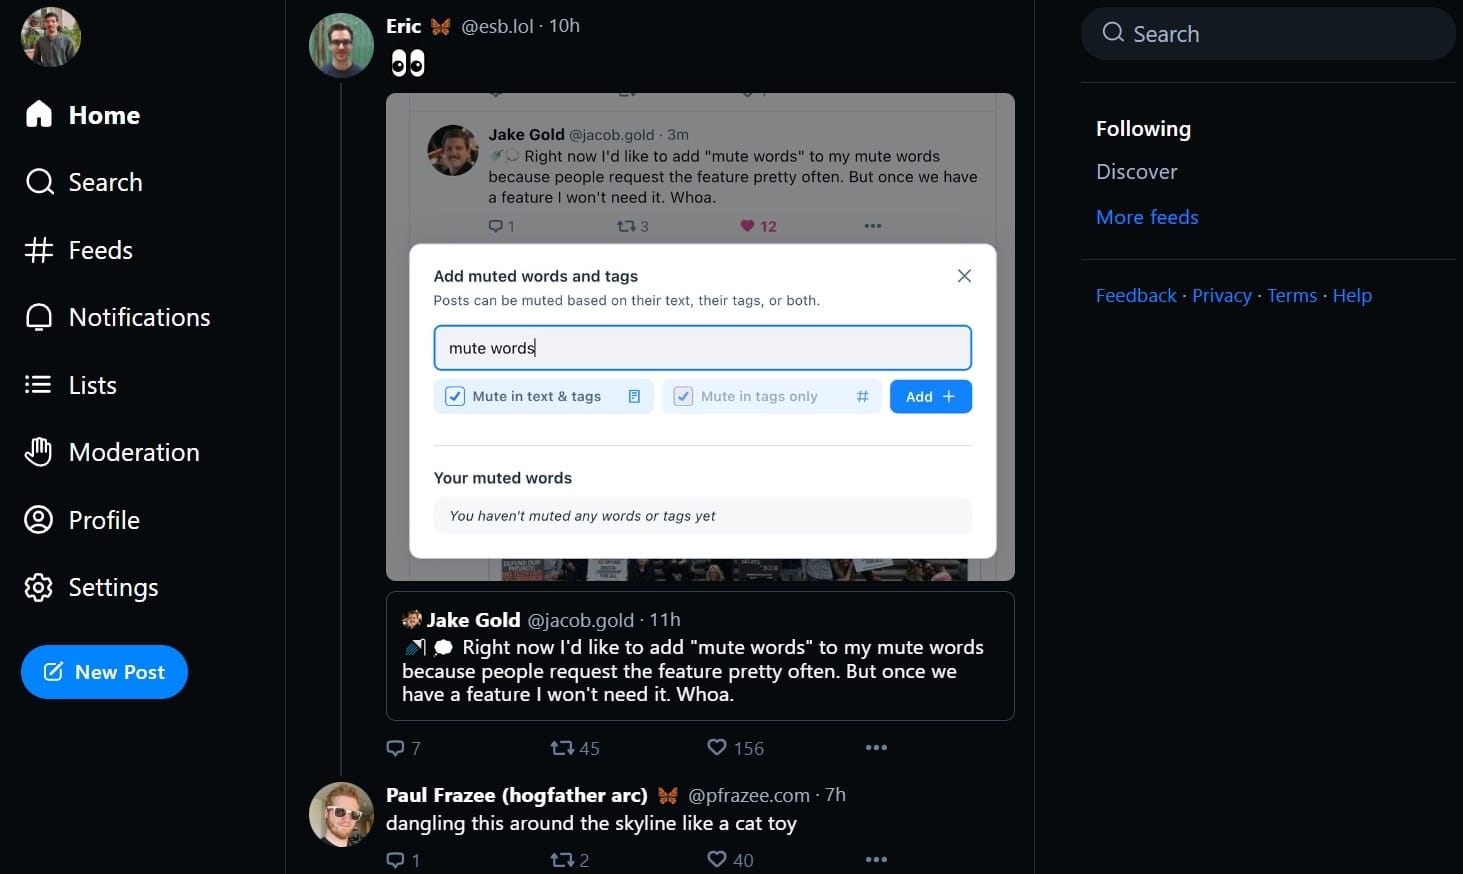Click the reply icon on Eric's post
Image resolution: width=1463 pixels, height=874 pixels.
click(396, 748)
